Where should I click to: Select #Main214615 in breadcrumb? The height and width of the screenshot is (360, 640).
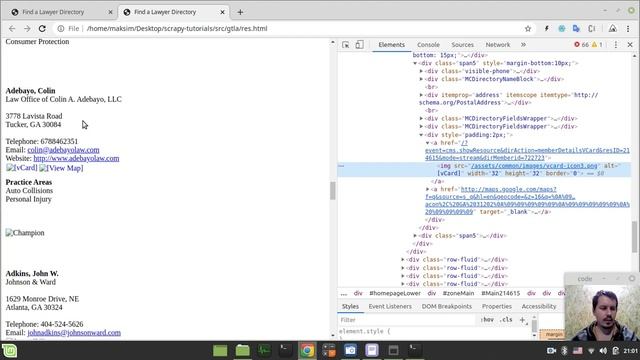(x=500, y=293)
